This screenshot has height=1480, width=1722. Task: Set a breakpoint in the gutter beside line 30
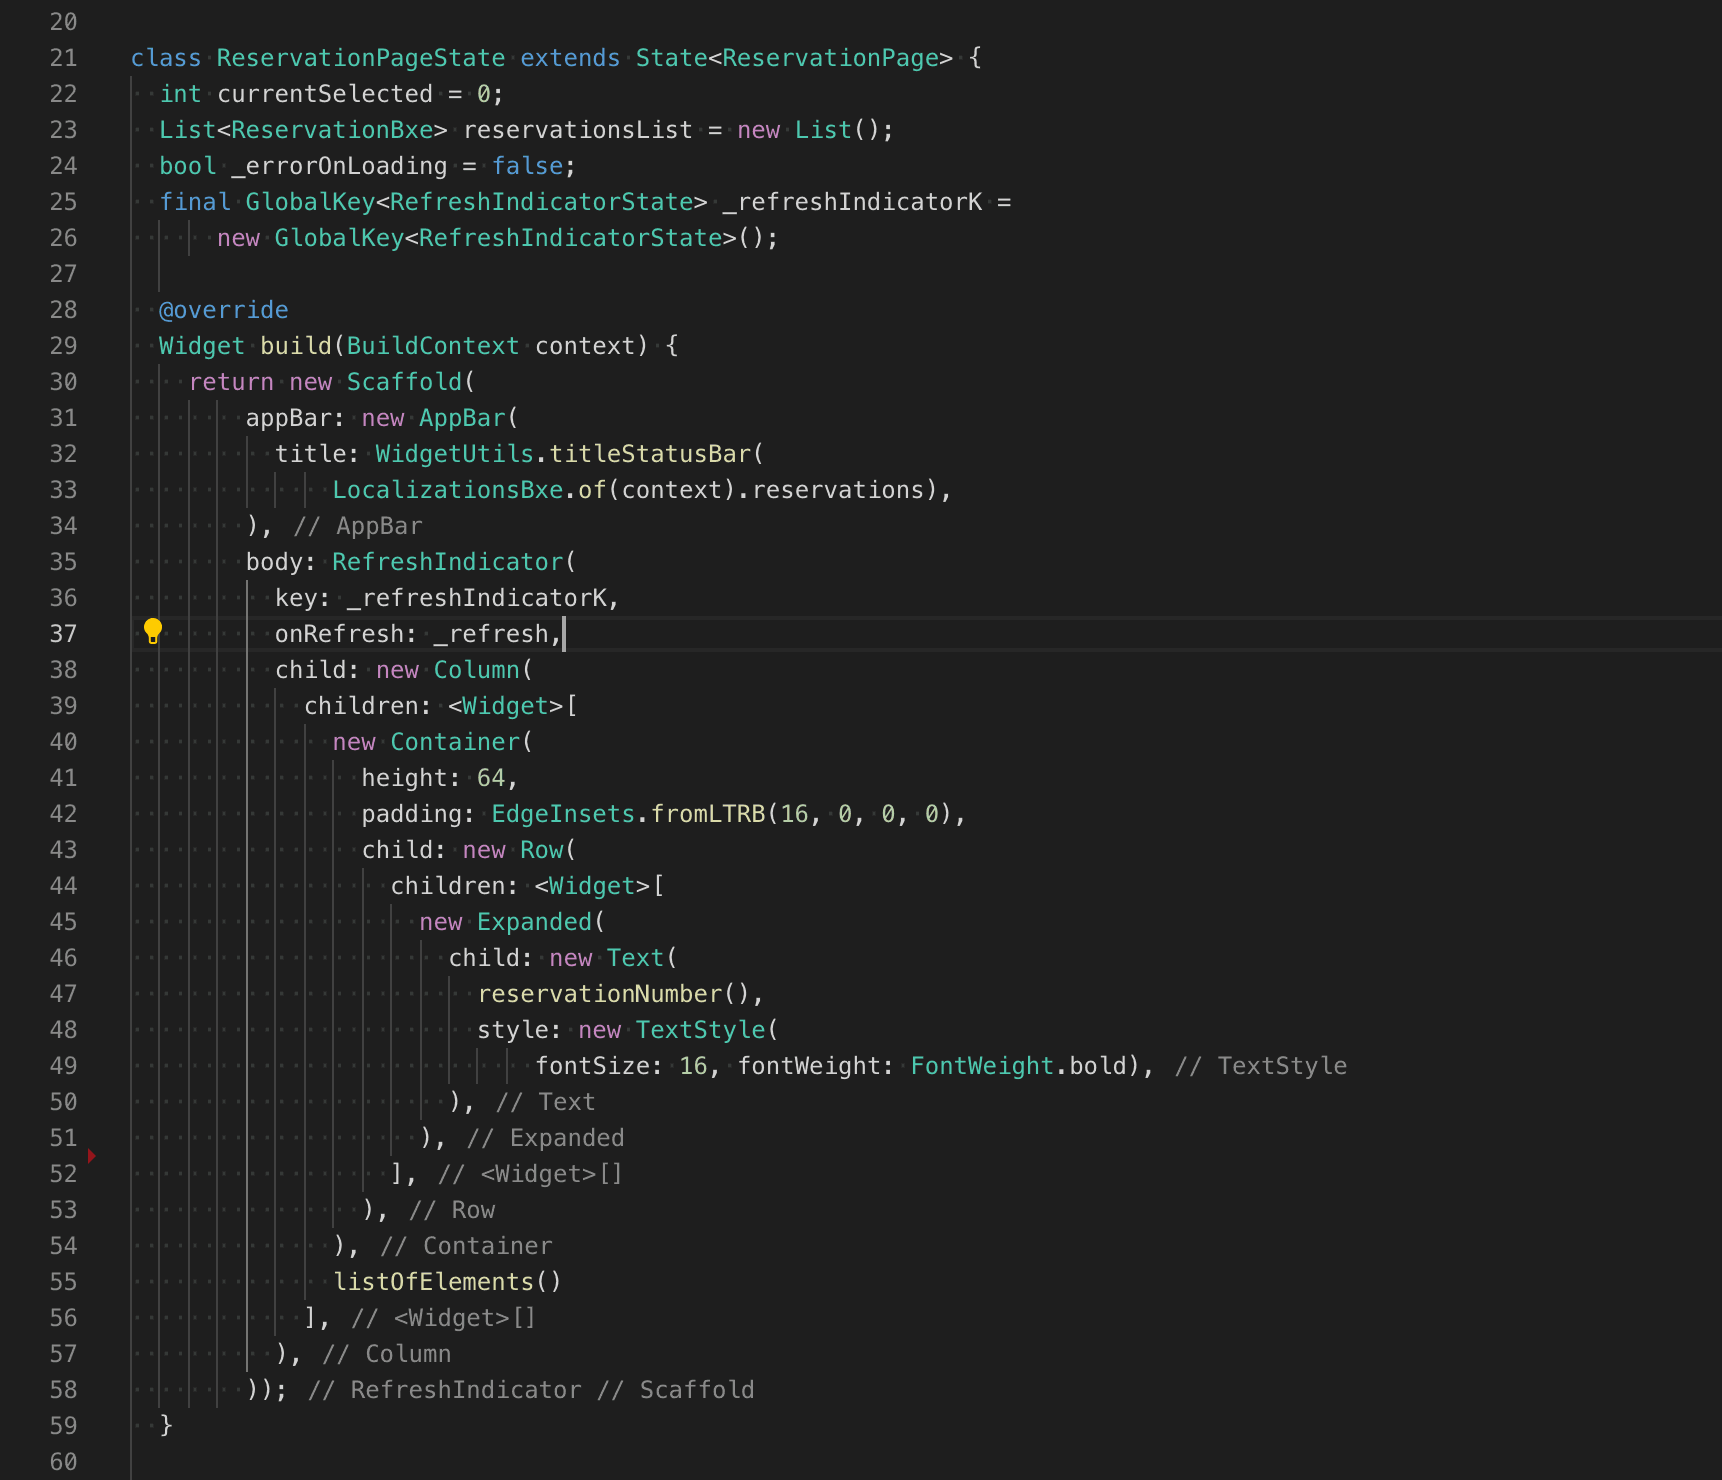(x=104, y=381)
